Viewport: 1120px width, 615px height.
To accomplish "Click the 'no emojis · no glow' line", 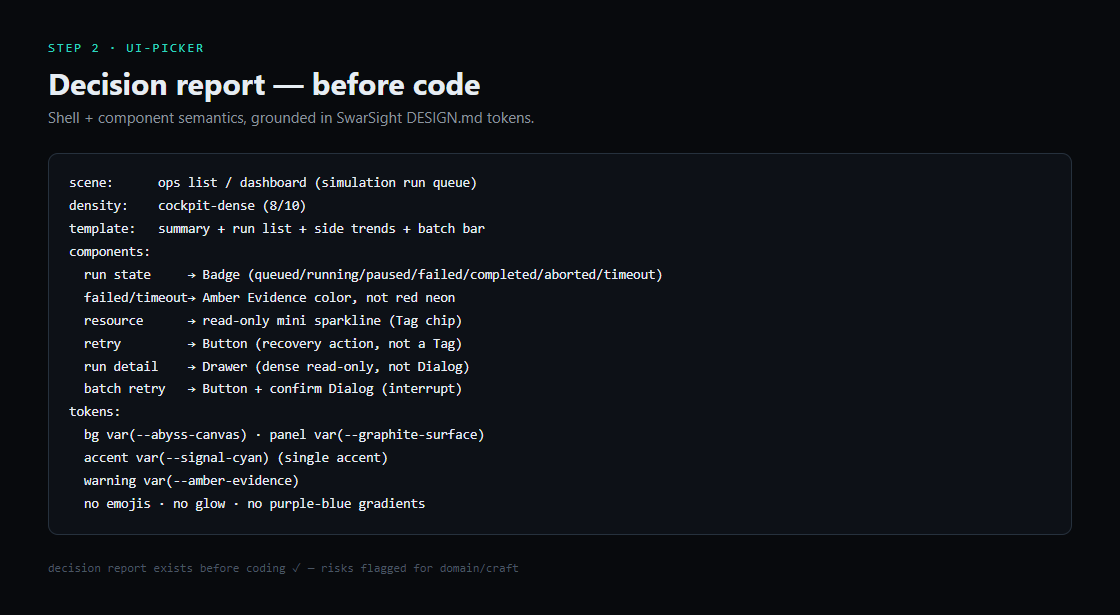I will (x=254, y=504).
